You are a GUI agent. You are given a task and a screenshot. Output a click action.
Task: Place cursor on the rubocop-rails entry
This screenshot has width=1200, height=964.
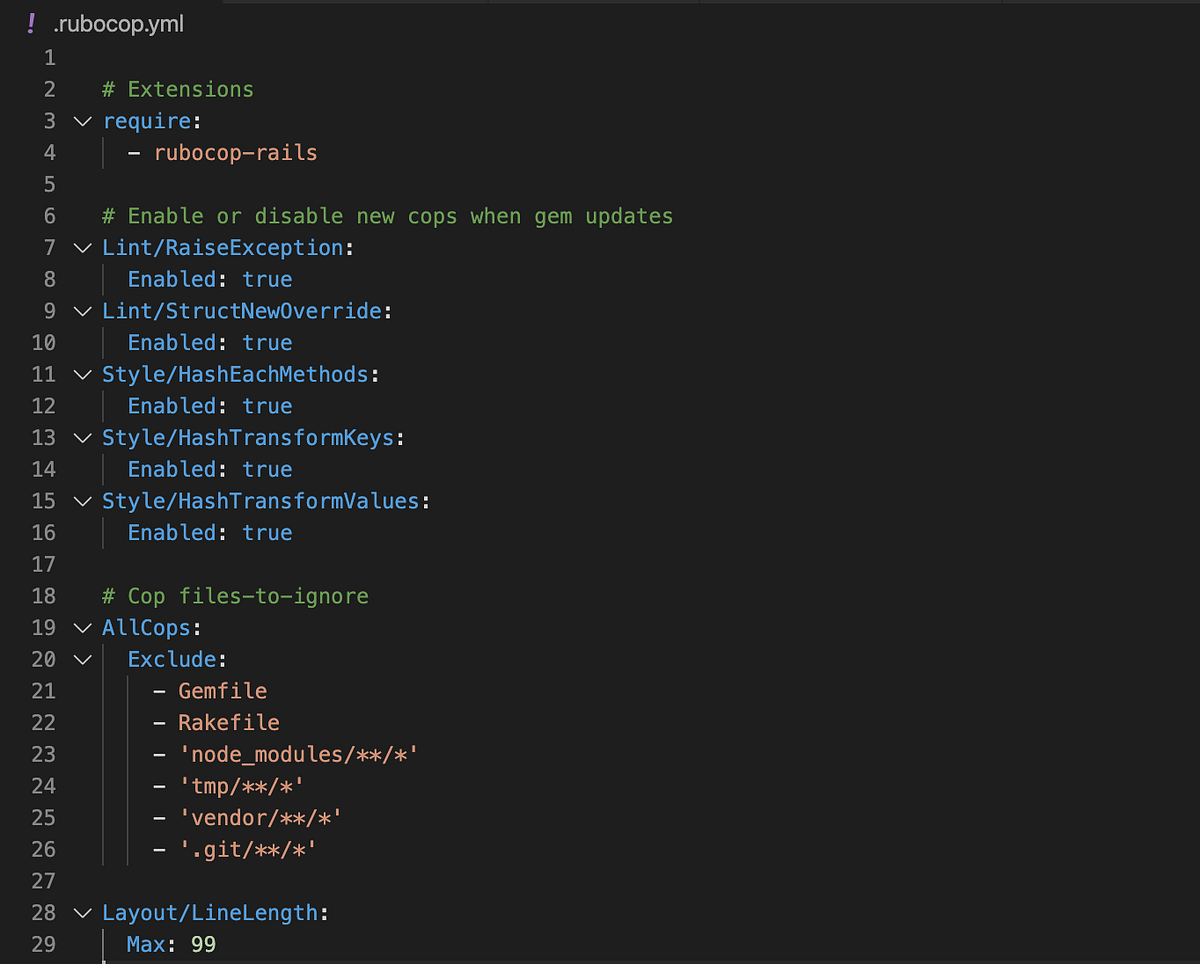point(235,153)
